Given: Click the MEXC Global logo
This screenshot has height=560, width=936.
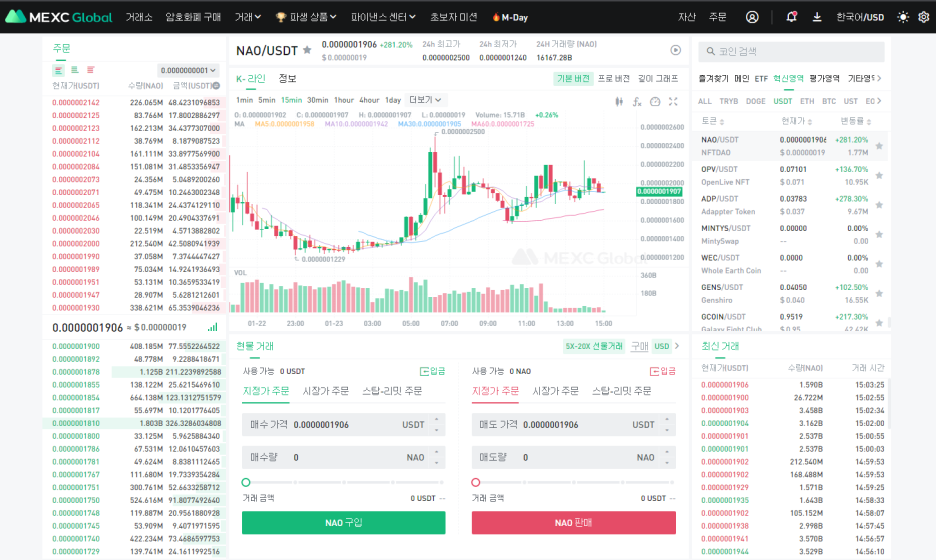Looking at the screenshot, I should click(x=58, y=17).
